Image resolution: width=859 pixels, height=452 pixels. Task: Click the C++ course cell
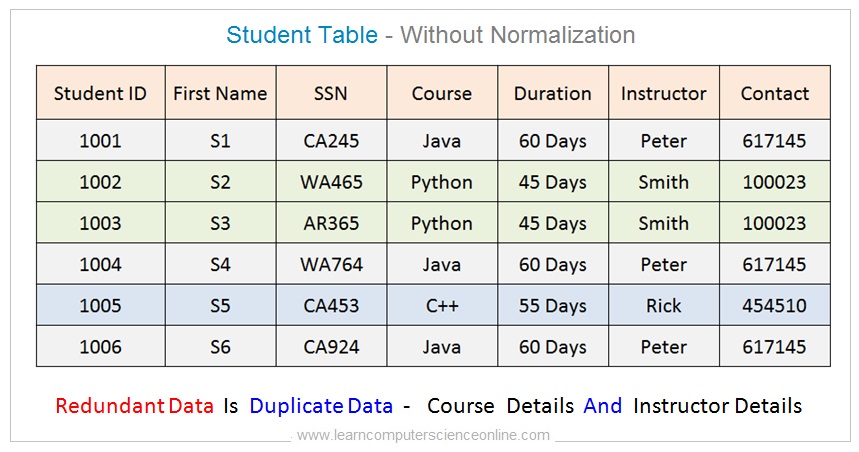441,306
